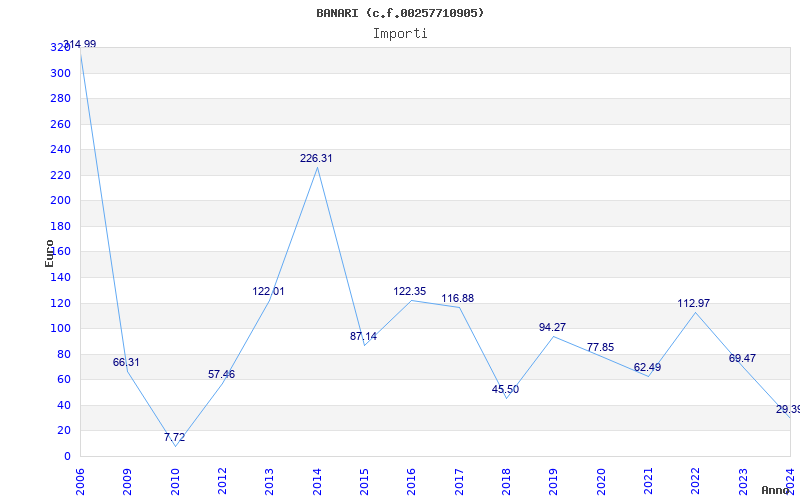Select the 60 y-axis tick label
800x500 pixels.
tap(64, 380)
